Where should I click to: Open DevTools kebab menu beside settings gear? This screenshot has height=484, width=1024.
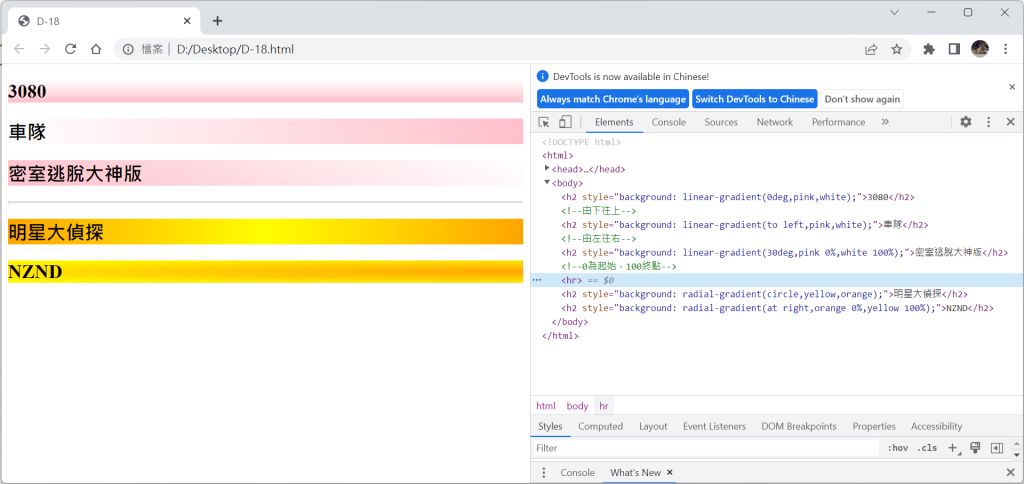click(x=989, y=122)
